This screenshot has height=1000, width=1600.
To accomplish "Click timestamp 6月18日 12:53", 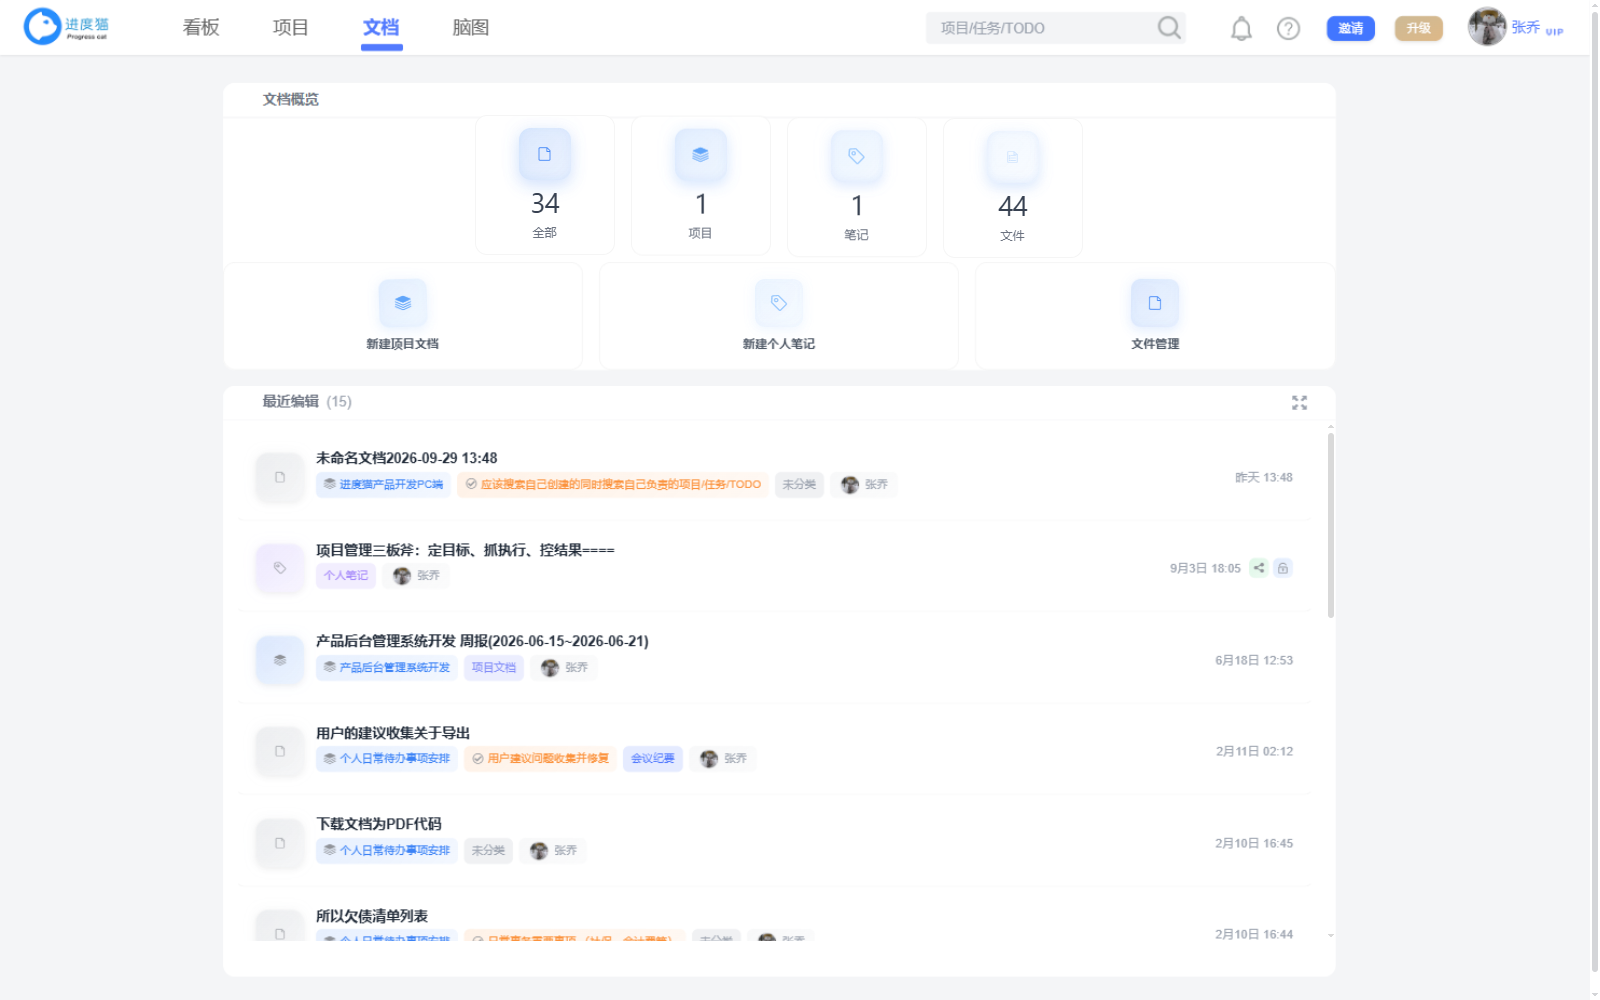I will point(1254,660).
